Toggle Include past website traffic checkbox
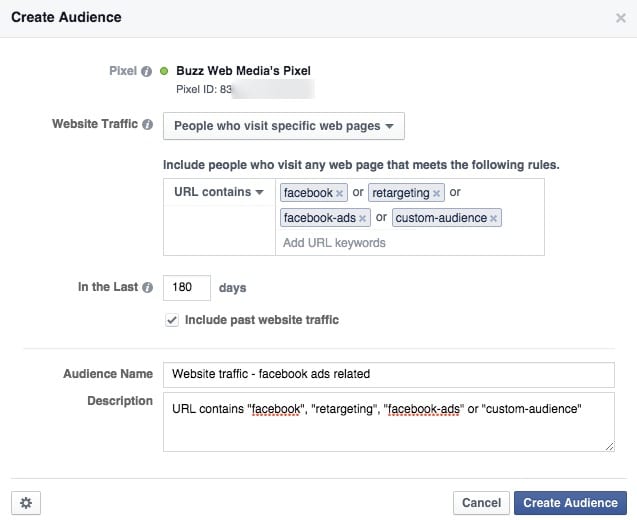Image resolution: width=637 pixels, height=520 pixels. (x=172, y=320)
